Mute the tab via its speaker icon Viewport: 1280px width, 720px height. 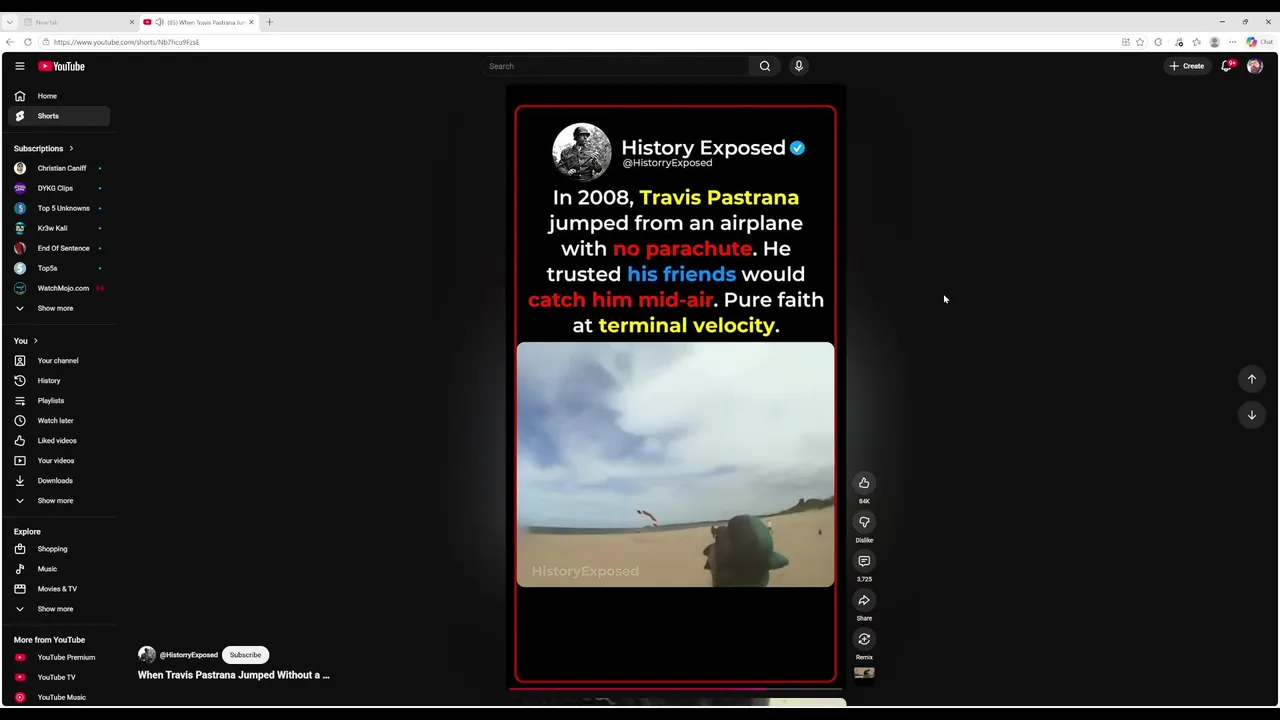[x=159, y=22]
